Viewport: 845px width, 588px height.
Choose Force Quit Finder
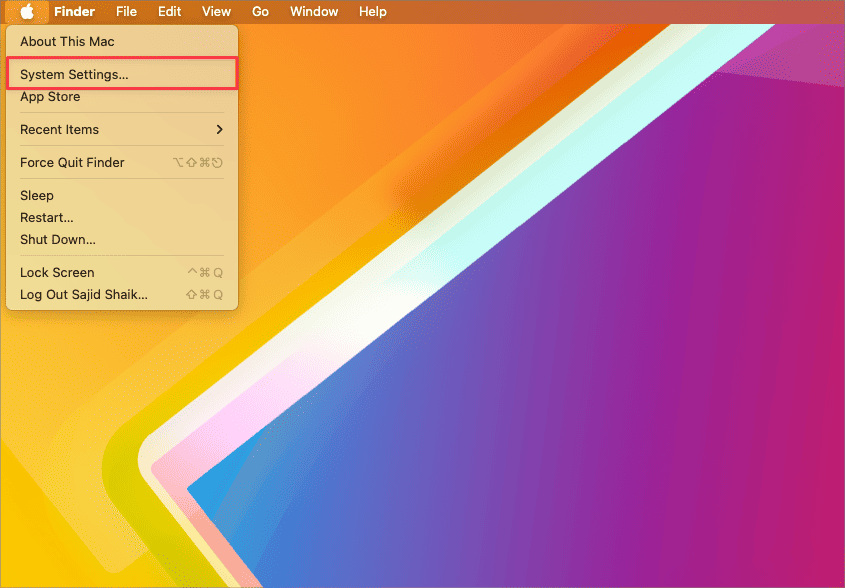click(72, 163)
